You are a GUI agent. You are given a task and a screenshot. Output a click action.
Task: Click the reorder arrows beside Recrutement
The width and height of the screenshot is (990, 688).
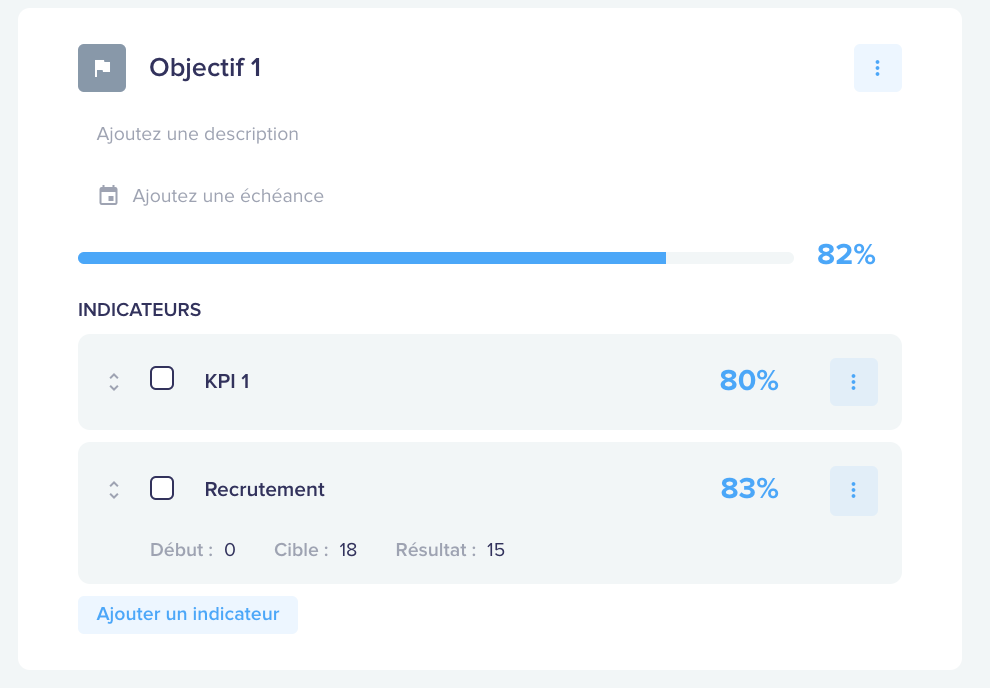tap(114, 490)
